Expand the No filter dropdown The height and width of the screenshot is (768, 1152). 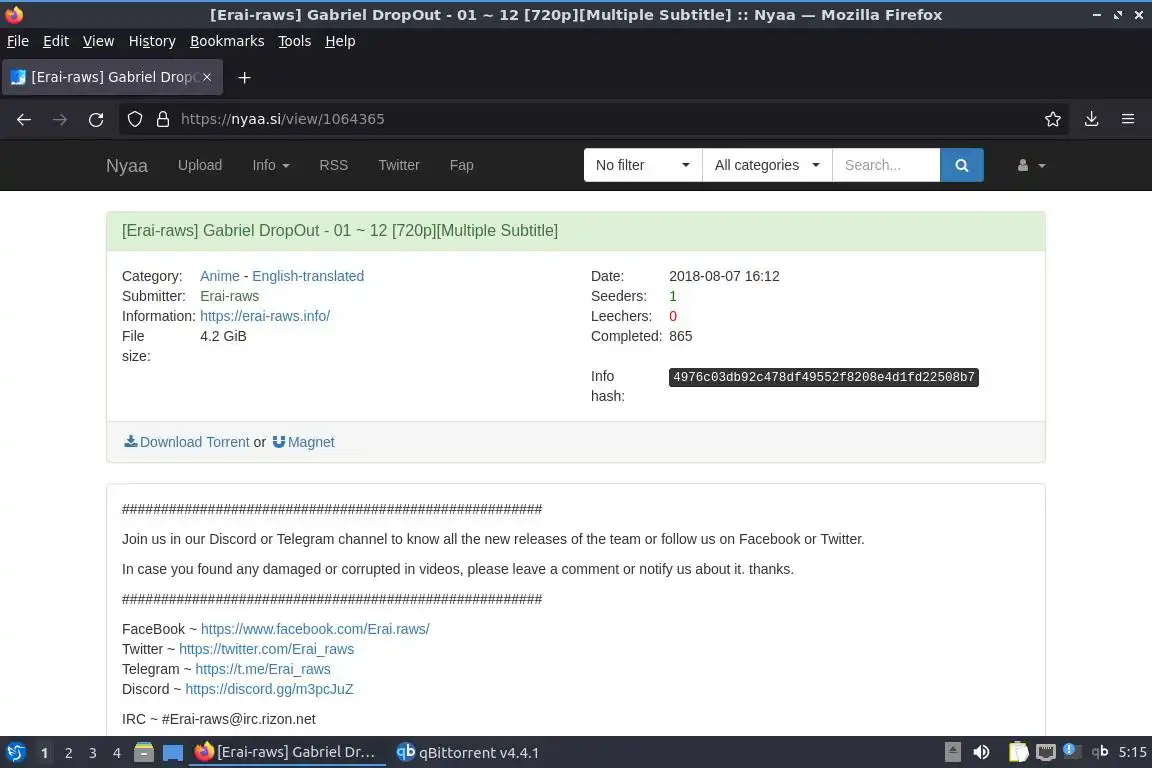pyautogui.click(x=643, y=165)
